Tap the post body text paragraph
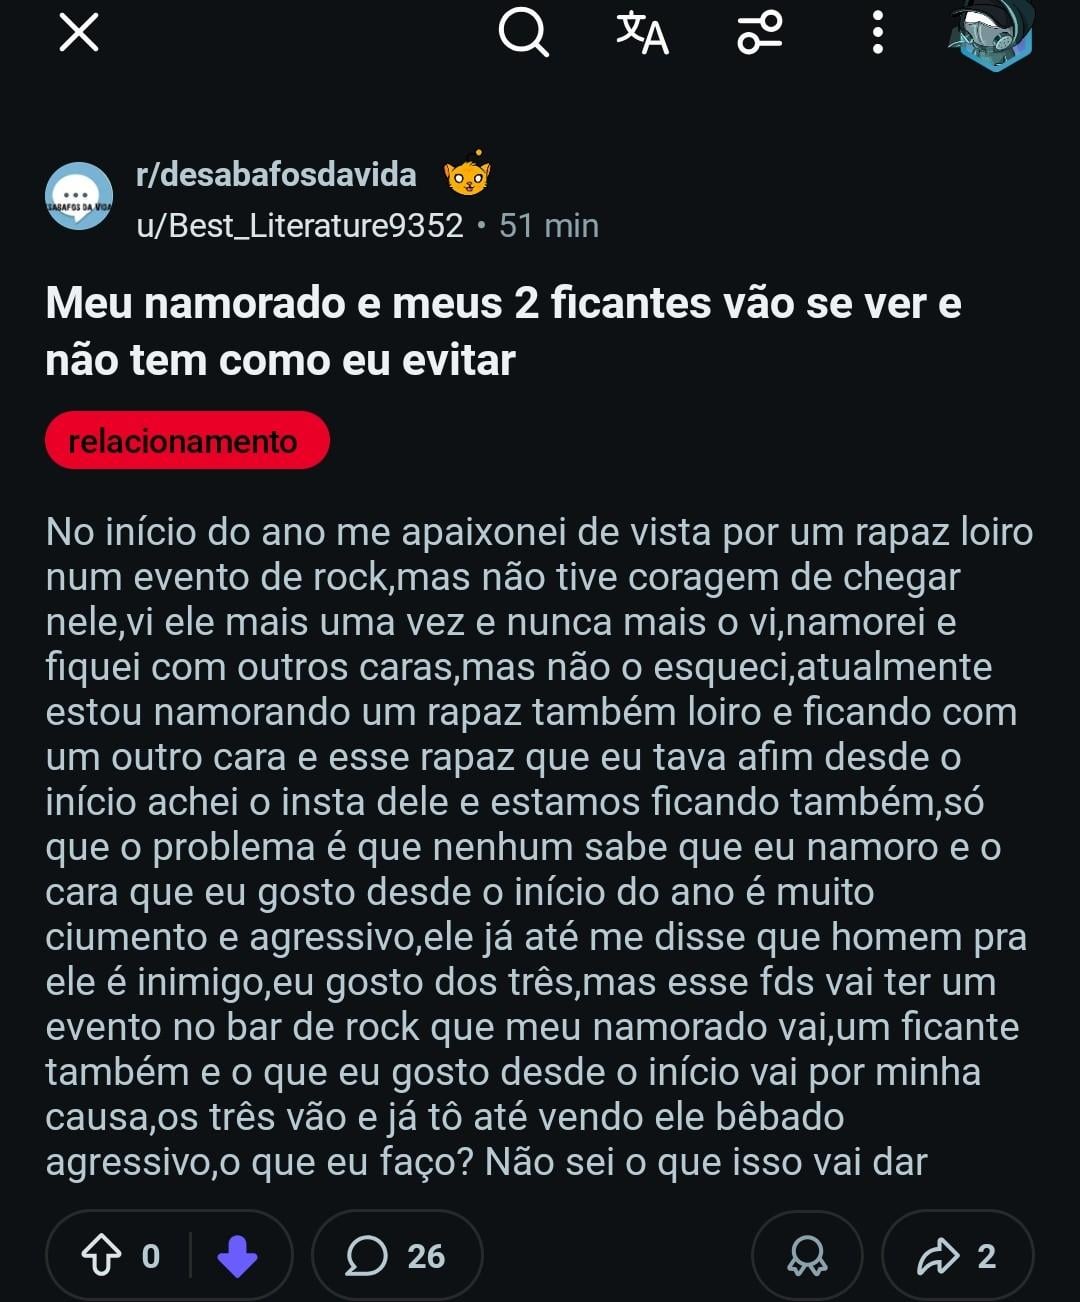 coord(540,846)
